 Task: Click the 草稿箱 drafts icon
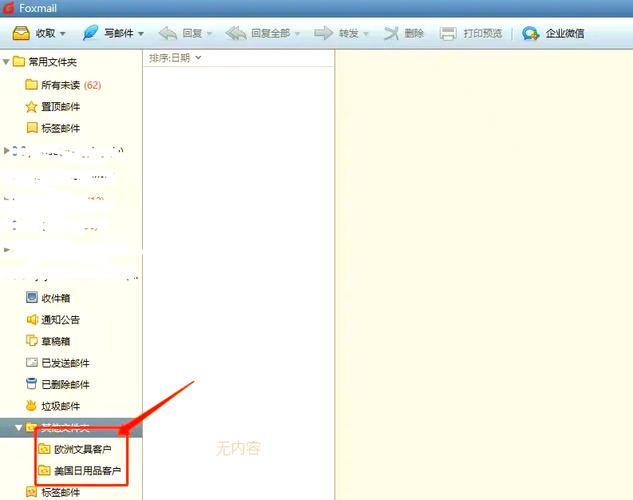point(31,341)
